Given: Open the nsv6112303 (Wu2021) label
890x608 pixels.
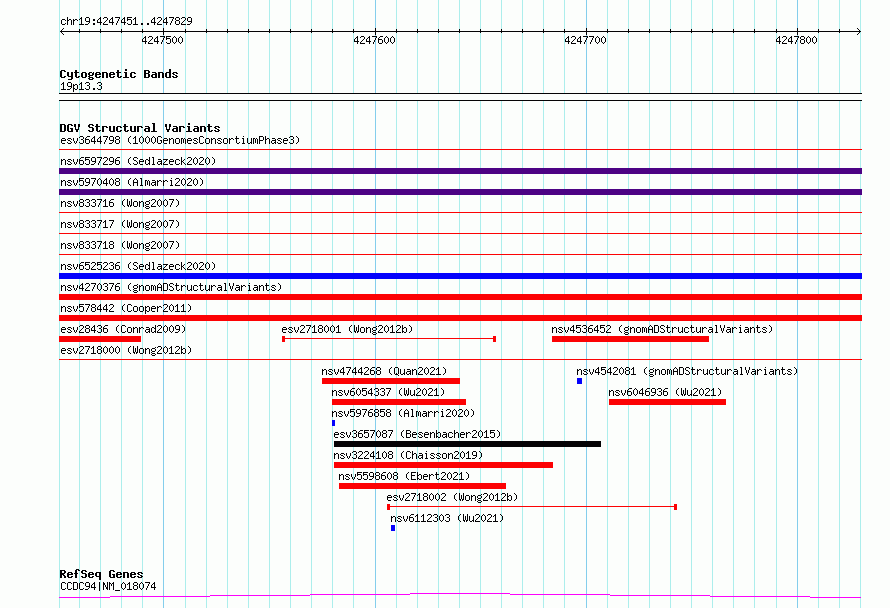Looking at the screenshot, I should [447, 518].
